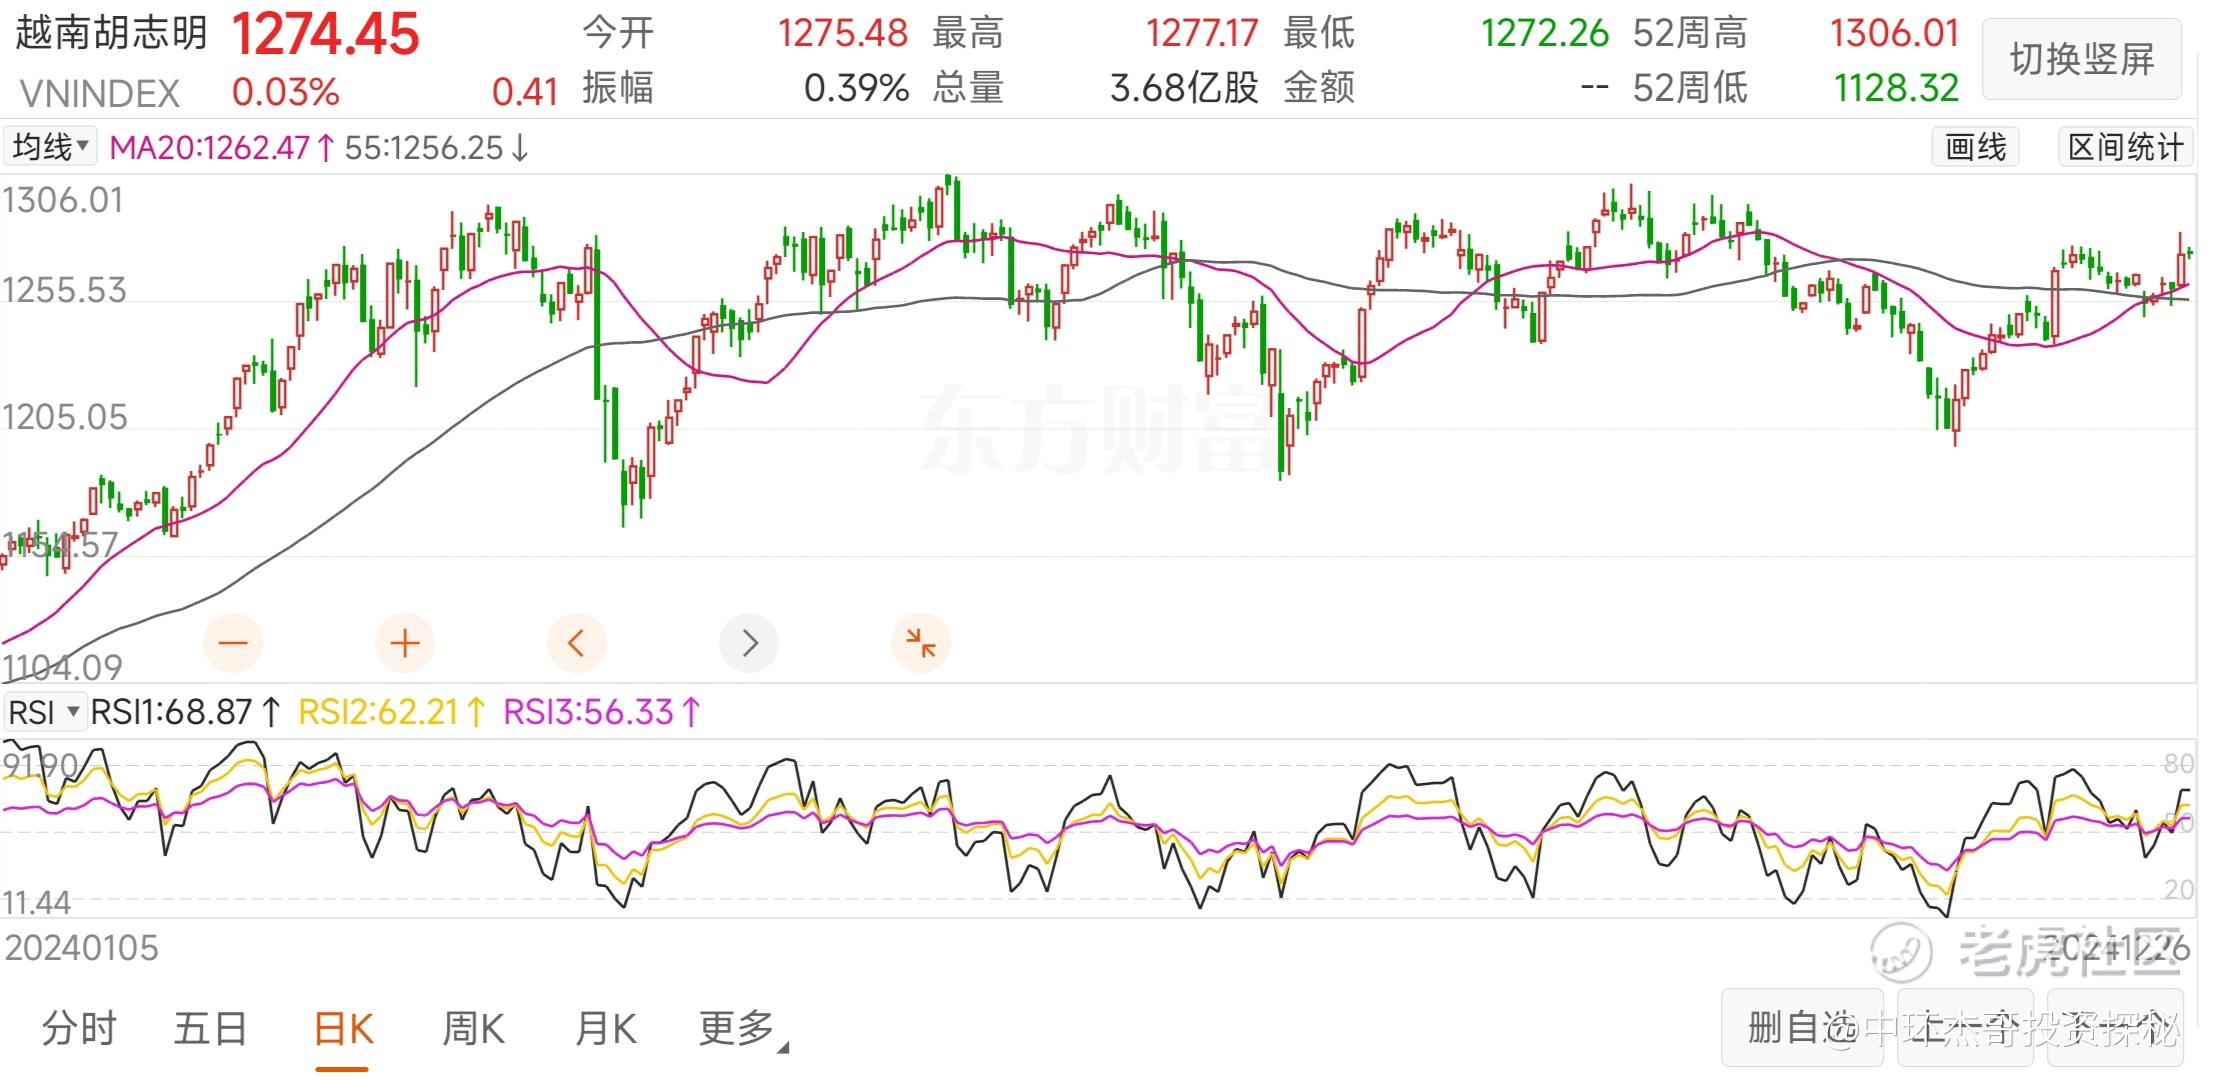The image size is (2224, 1080).
Task: Click 画线 draw line button
Action: (1975, 148)
